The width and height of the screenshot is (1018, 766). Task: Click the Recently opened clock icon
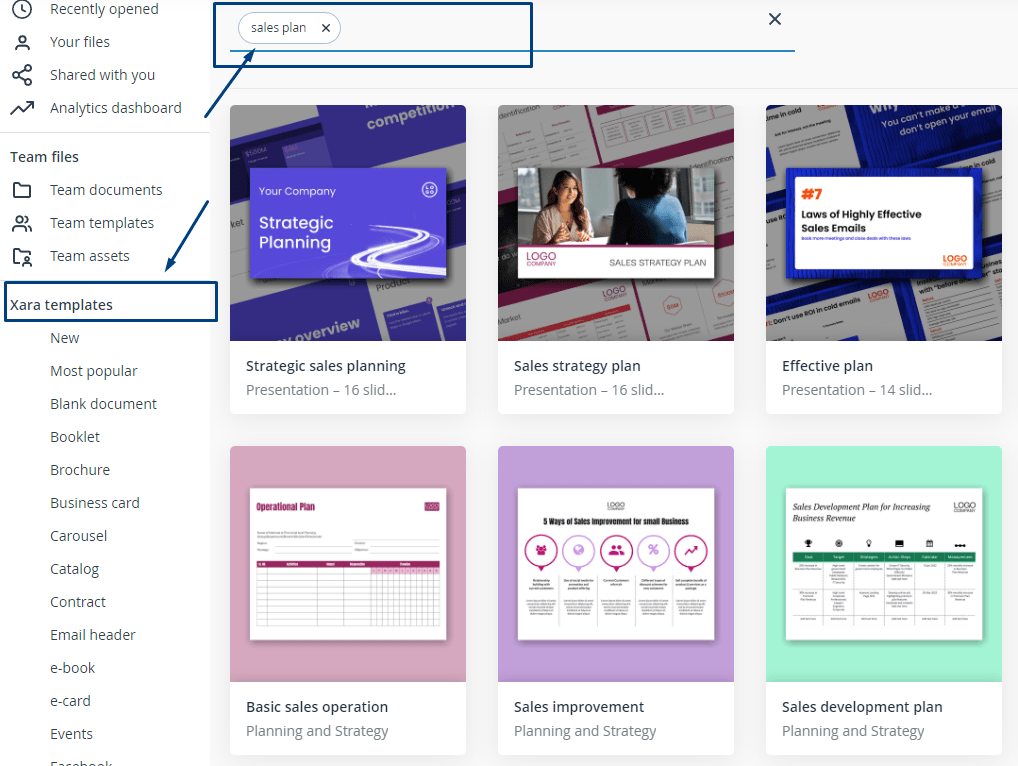pos(22,9)
